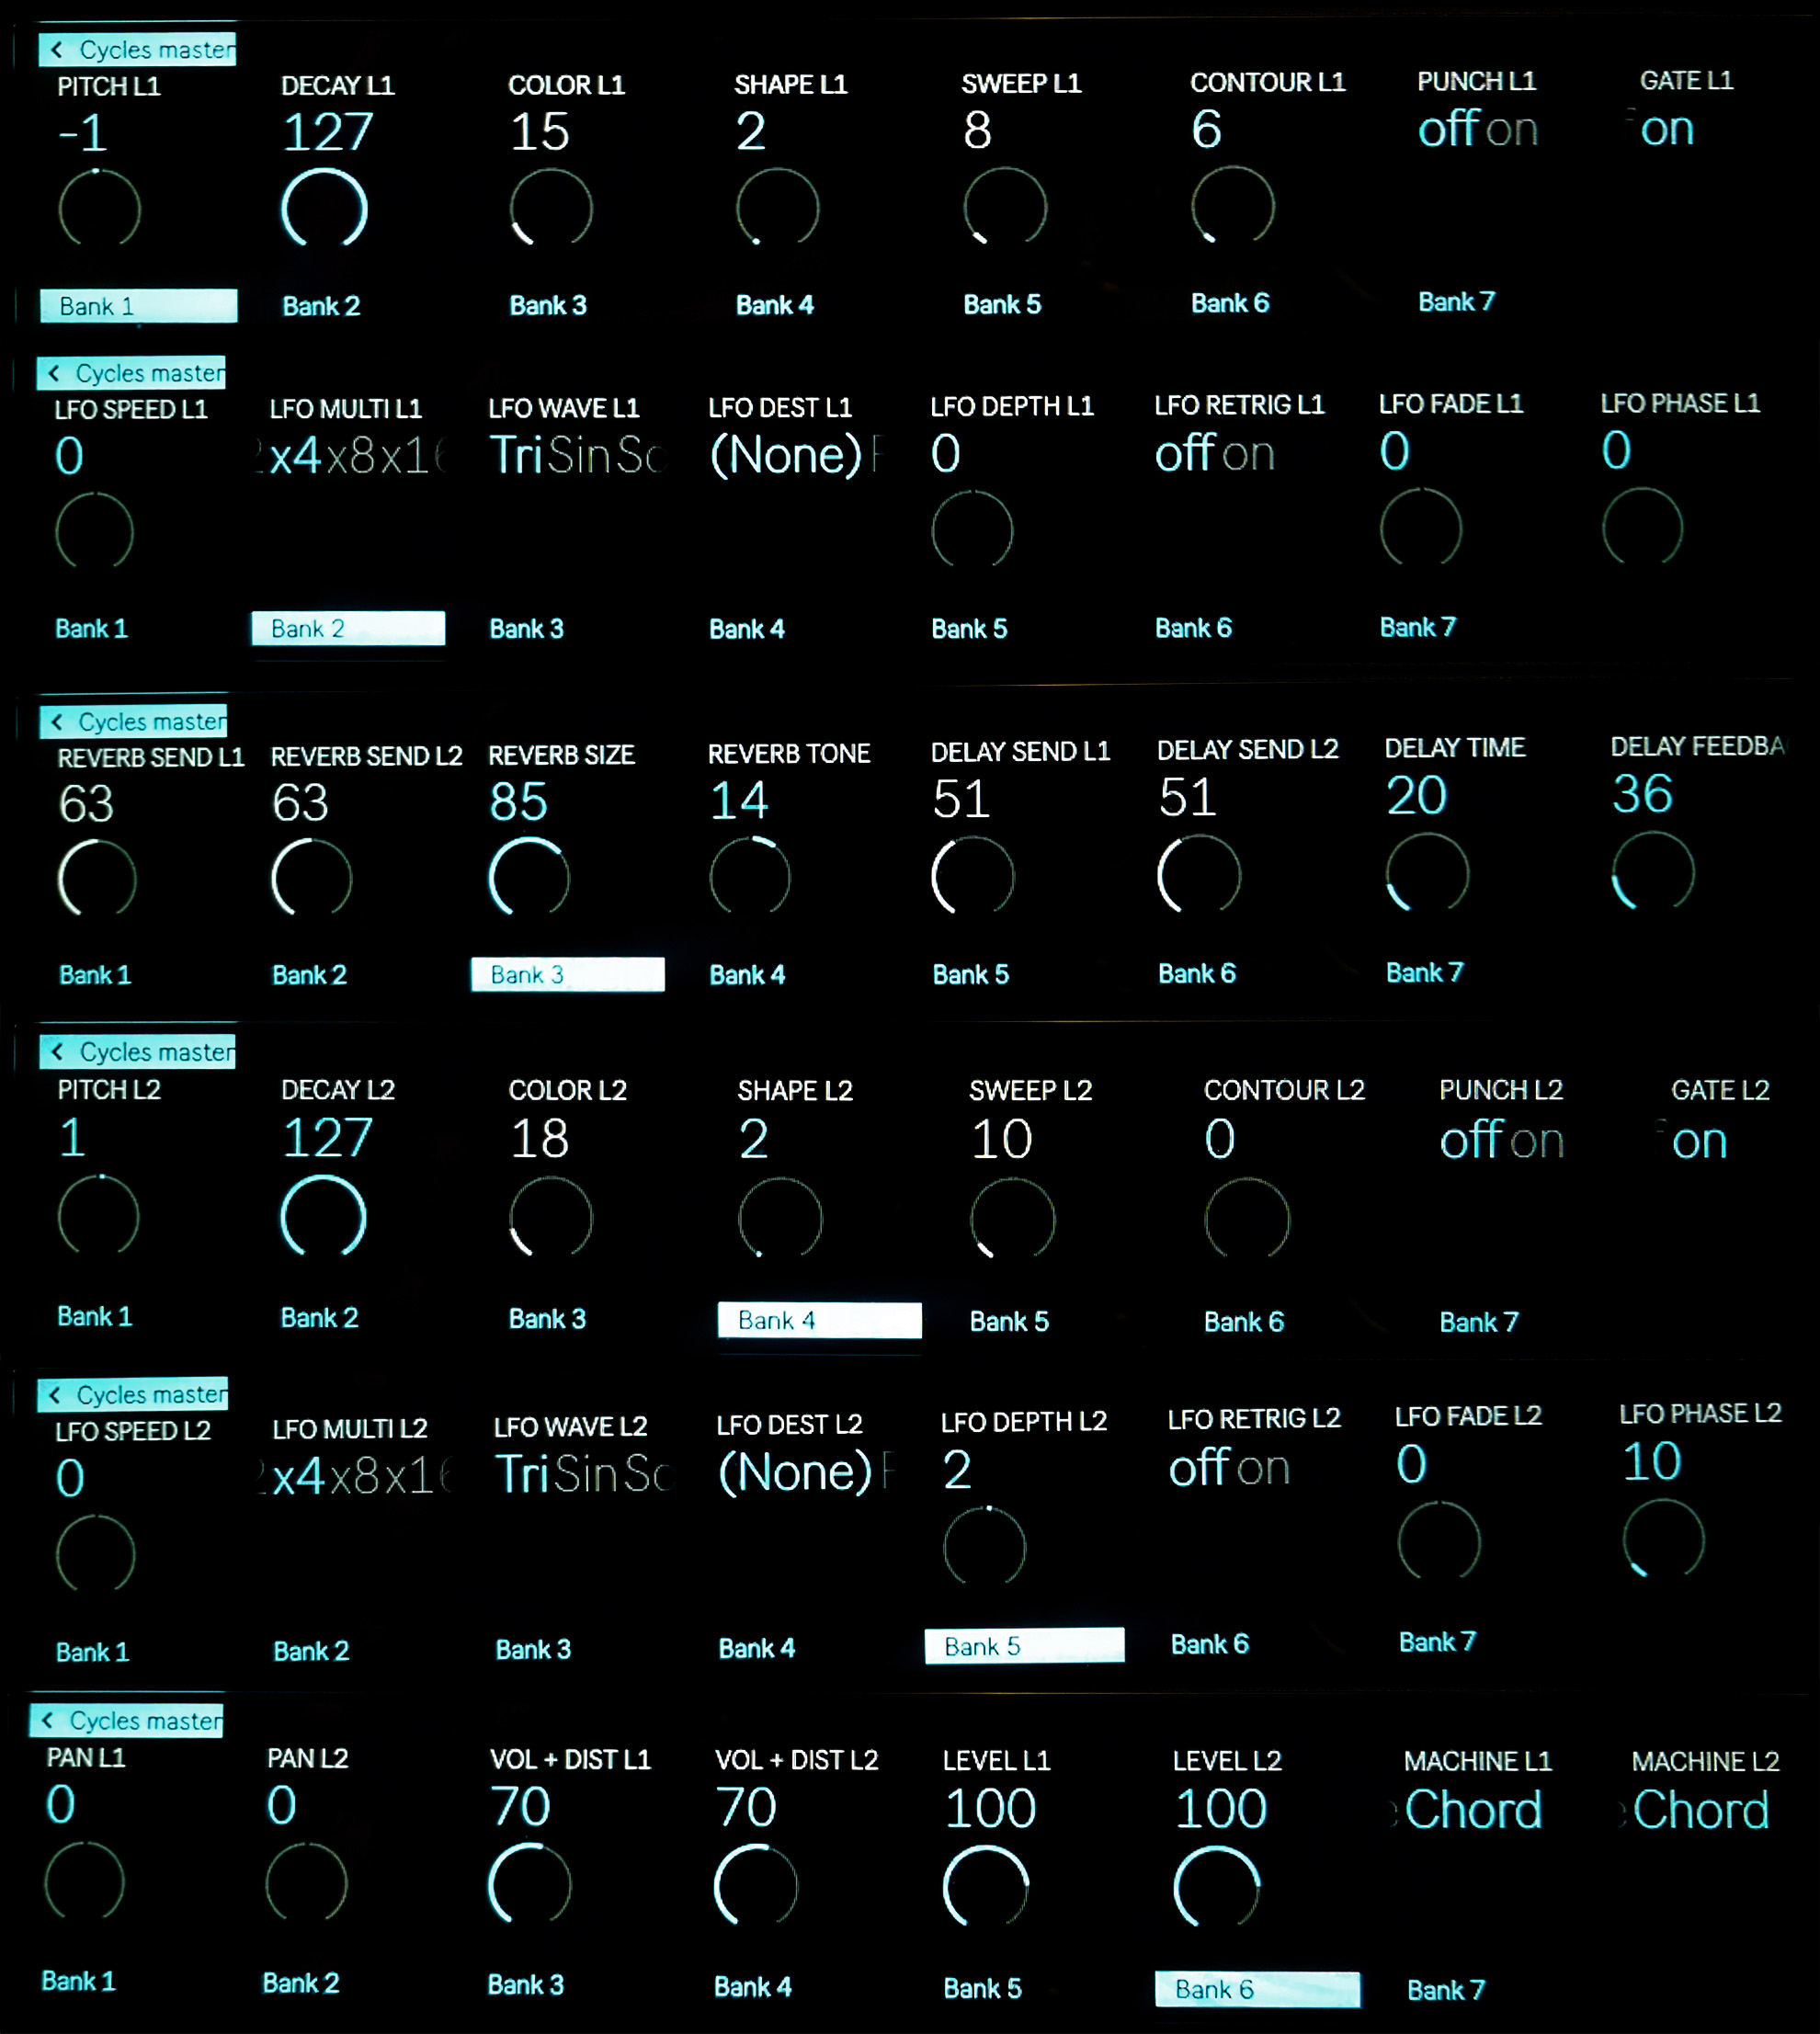
Task: Toggle LFO RETRIG L1 off/on
Action: pos(1214,454)
